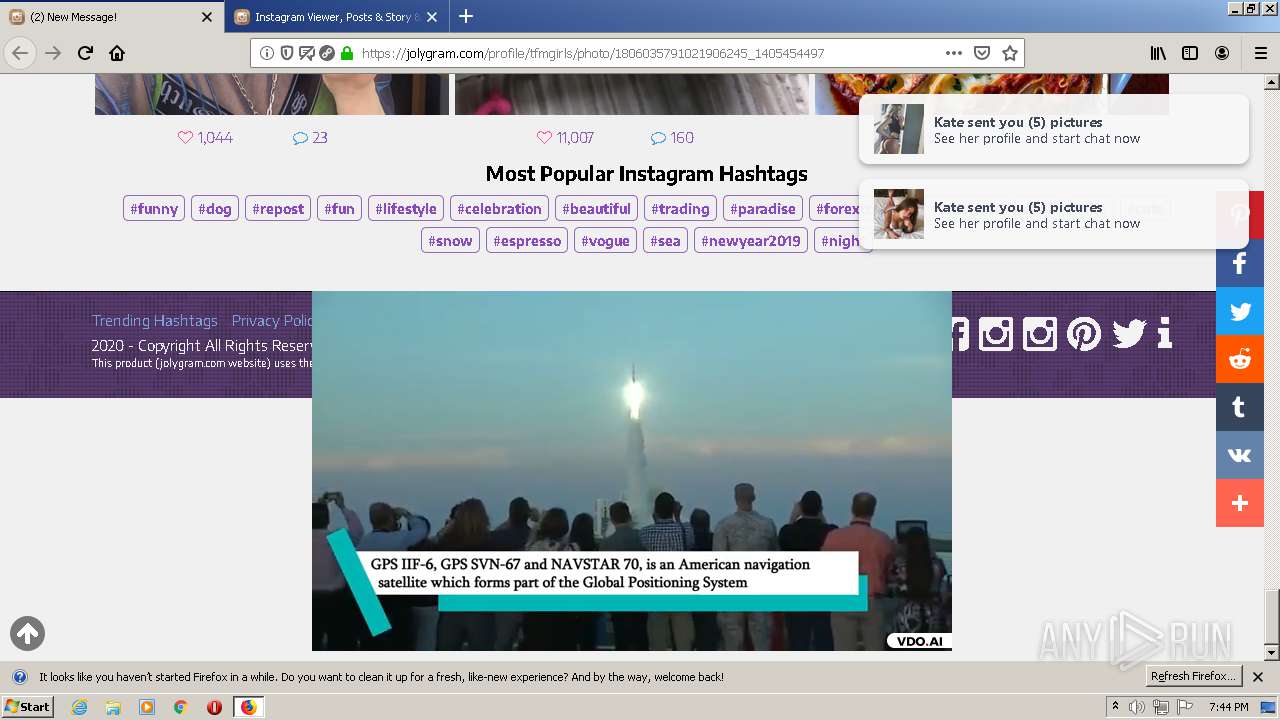Click the 23 comments bubble icon
The height and width of the screenshot is (720, 1280).
click(300, 138)
